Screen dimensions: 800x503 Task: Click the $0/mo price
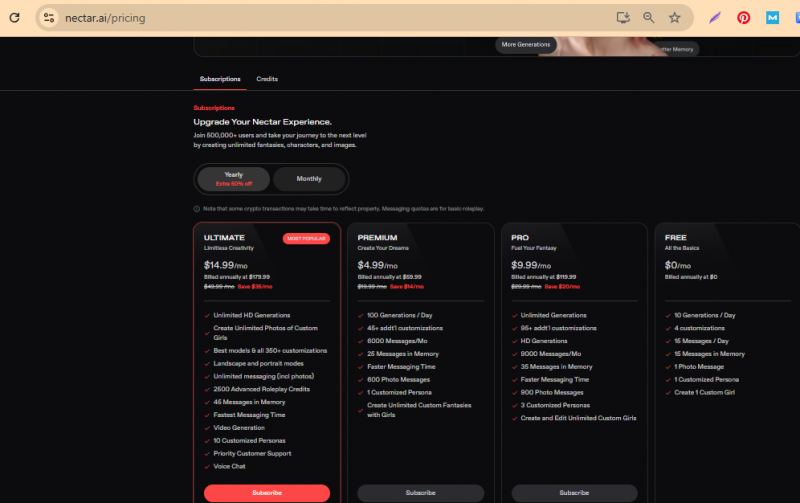pos(678,265)
